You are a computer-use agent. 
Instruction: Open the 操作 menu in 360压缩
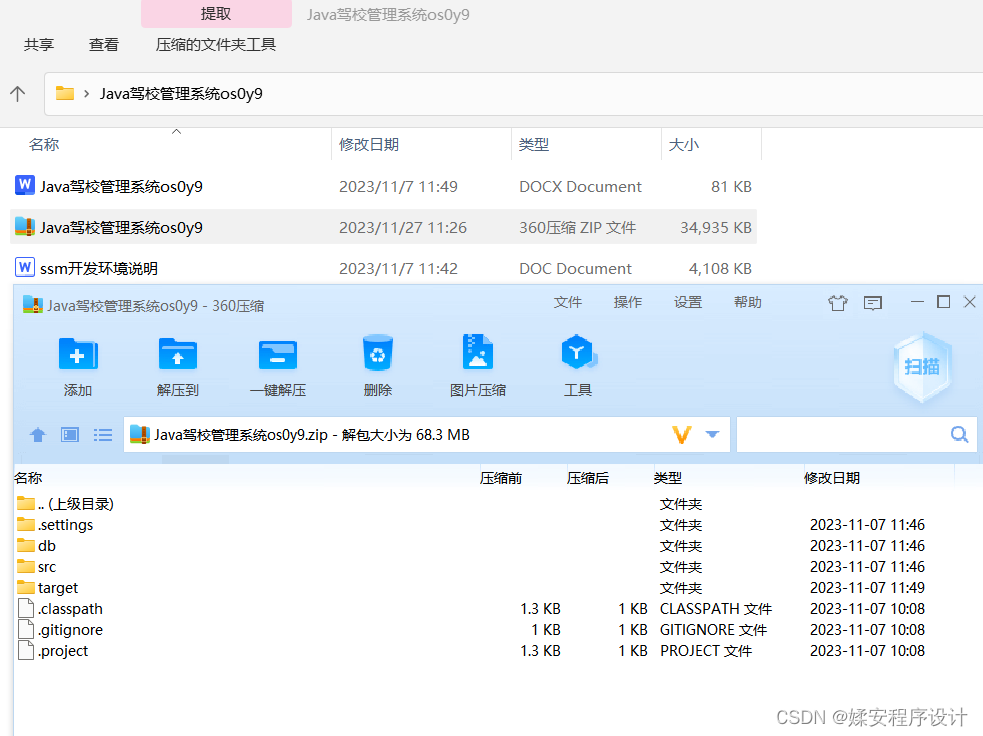click(x=628, y=302)
